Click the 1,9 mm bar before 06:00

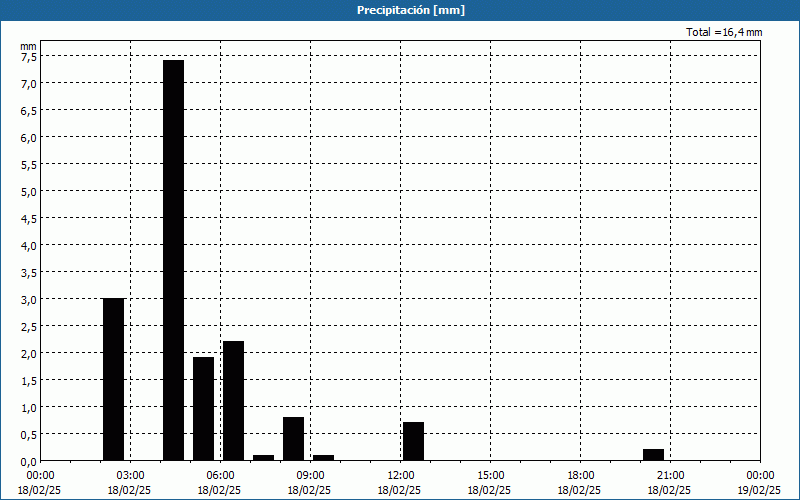[x=204, y=409]
